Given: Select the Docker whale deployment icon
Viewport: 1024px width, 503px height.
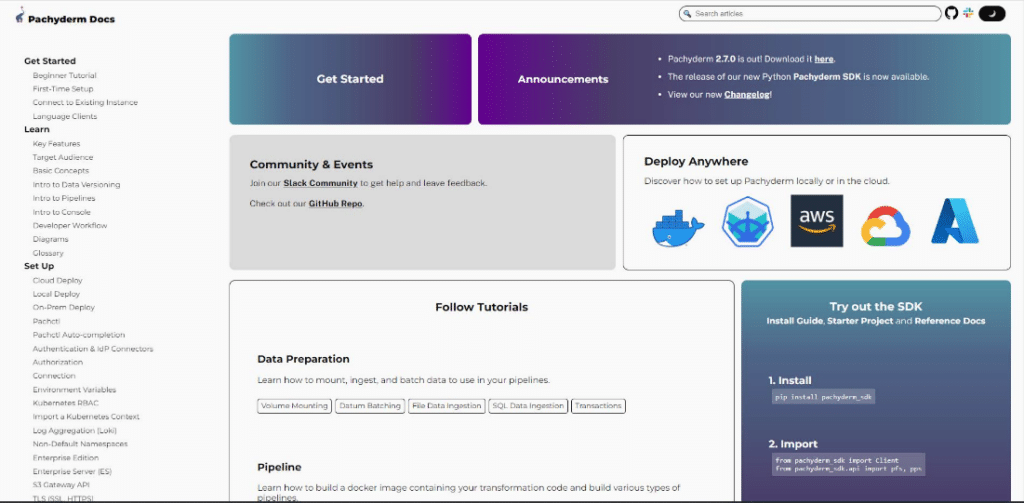Looking at the screenshot, I should 678,227.
